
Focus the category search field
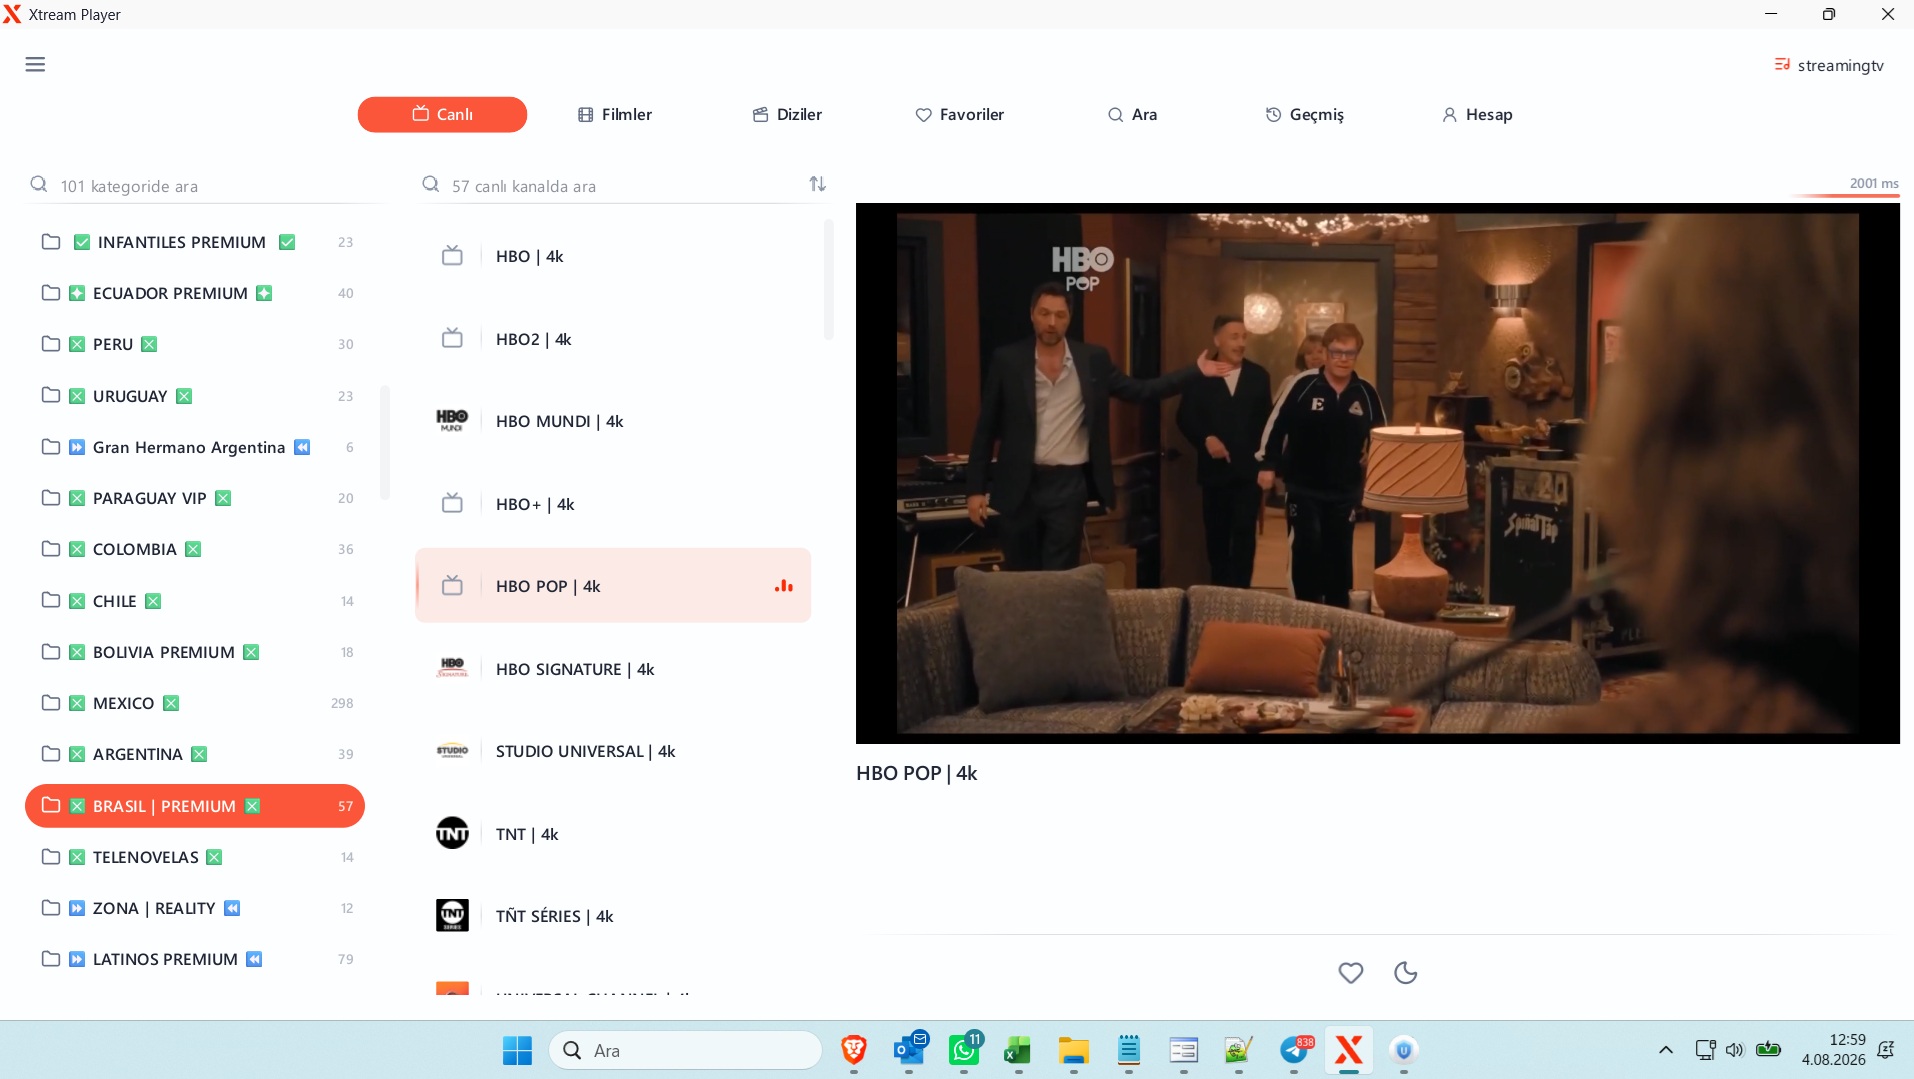205,186
